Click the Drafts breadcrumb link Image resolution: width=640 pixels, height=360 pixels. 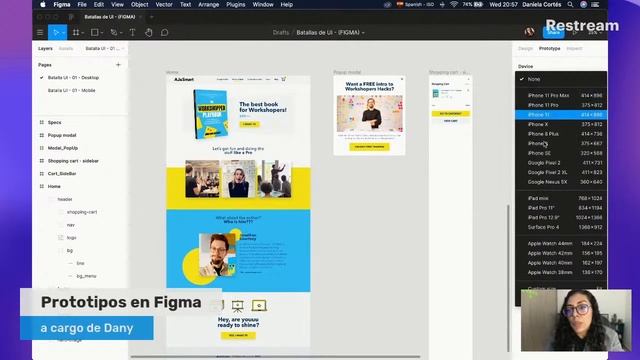coord(281,32)
